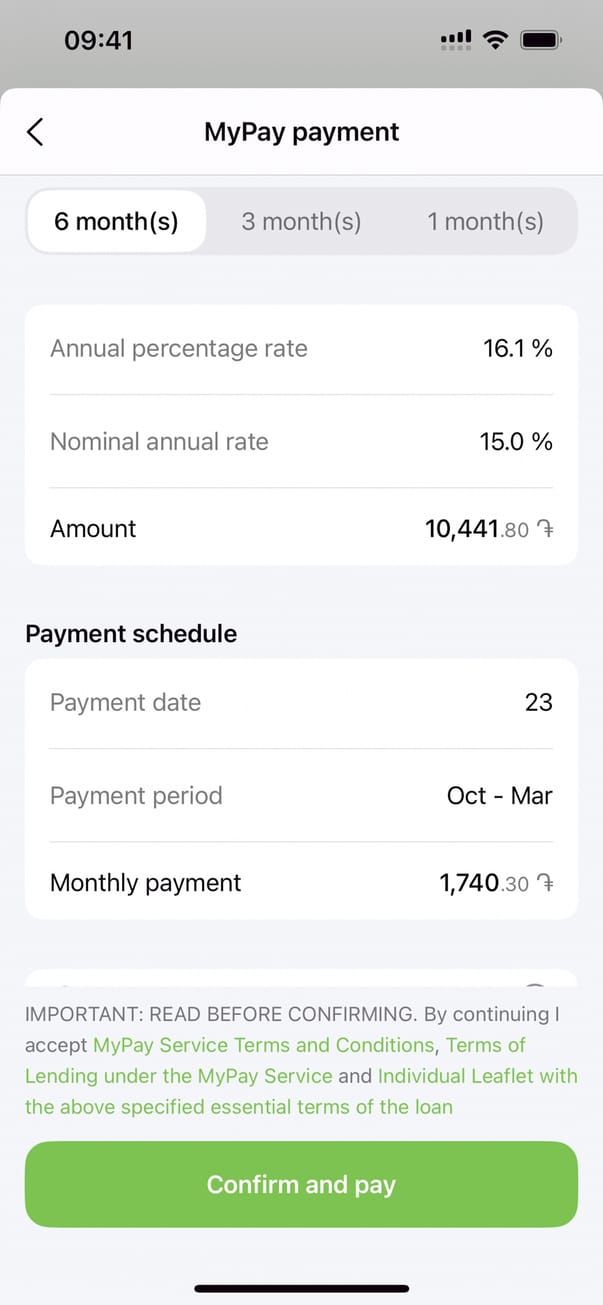Click the battery indicator icon

(x=542, y=40)
